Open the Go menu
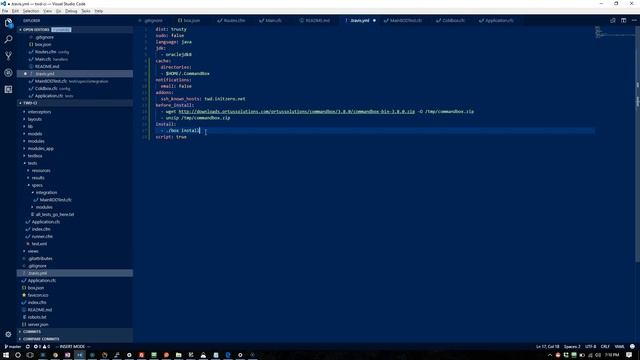640x360 pixels. coord(58,11)
